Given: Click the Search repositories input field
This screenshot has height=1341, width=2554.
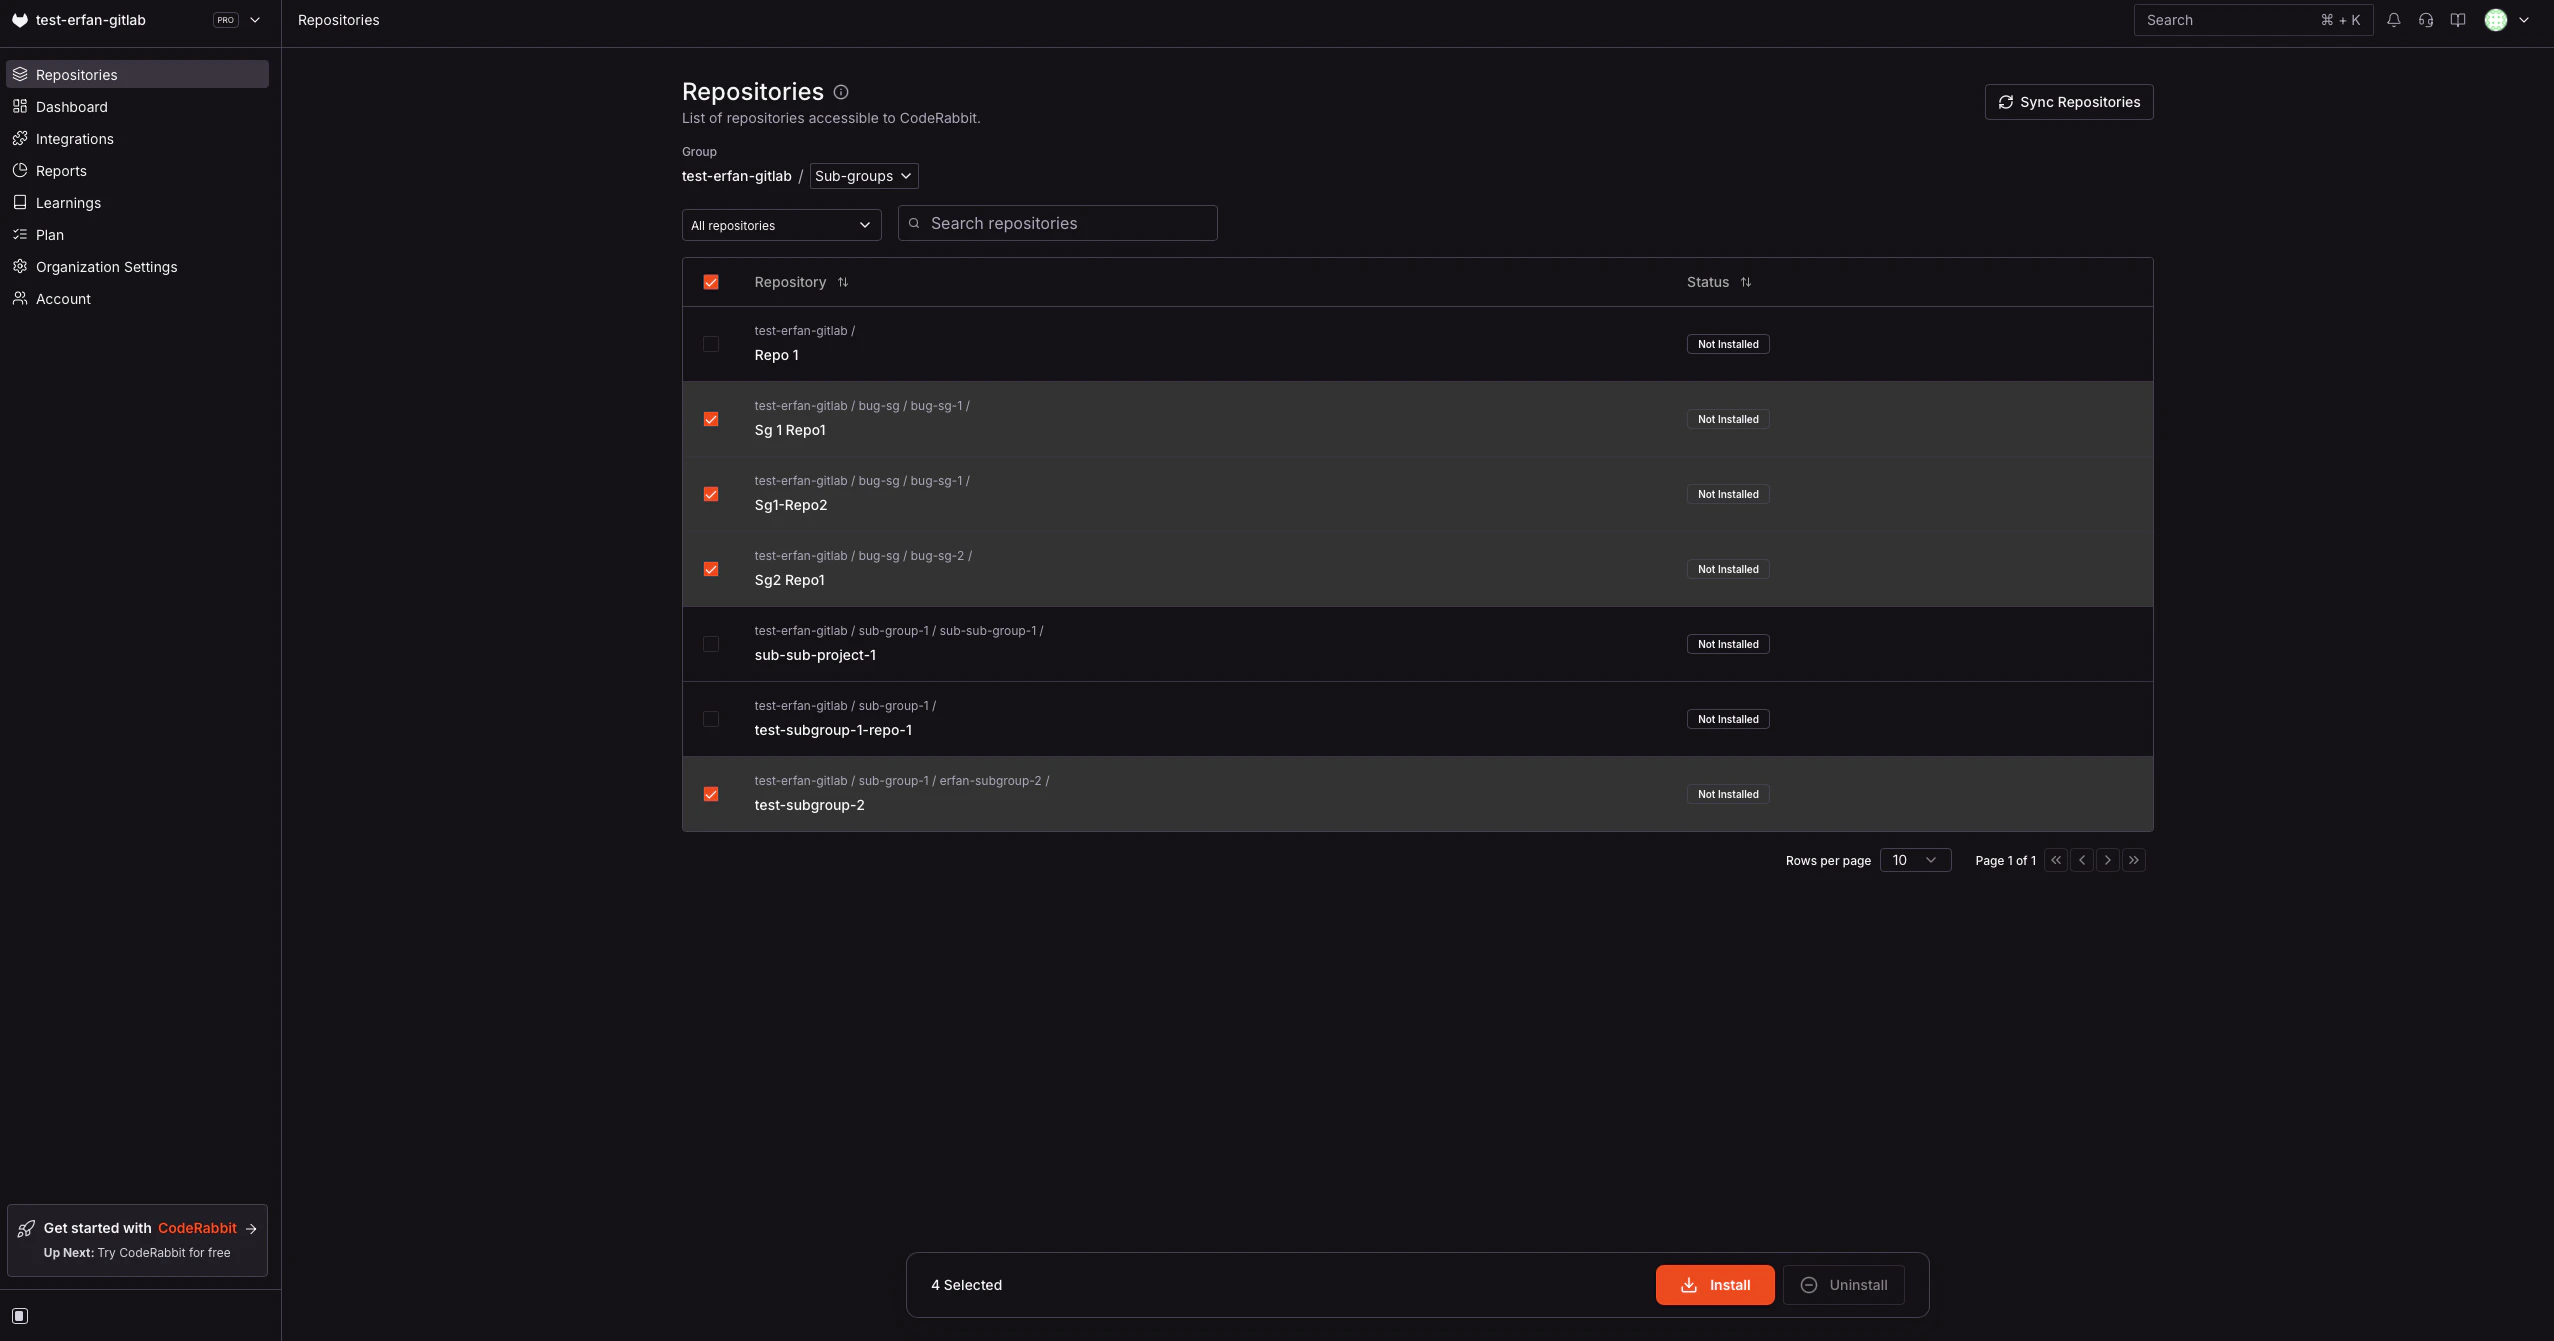Looking at the screenshot, I should point(1057,223).
